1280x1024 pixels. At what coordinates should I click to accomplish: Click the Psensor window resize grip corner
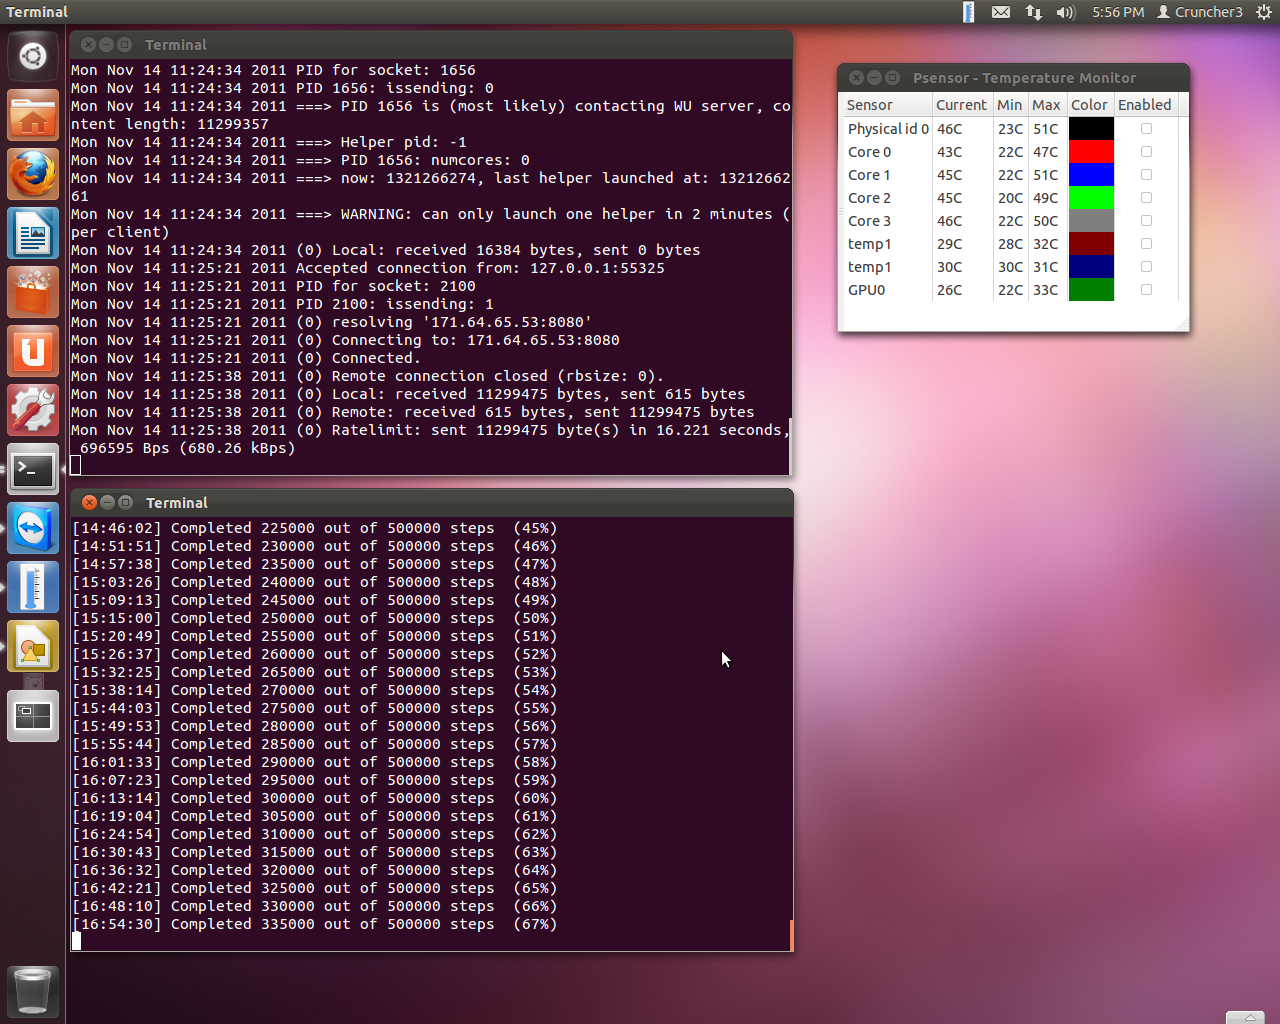click(x=1183, y=324)
